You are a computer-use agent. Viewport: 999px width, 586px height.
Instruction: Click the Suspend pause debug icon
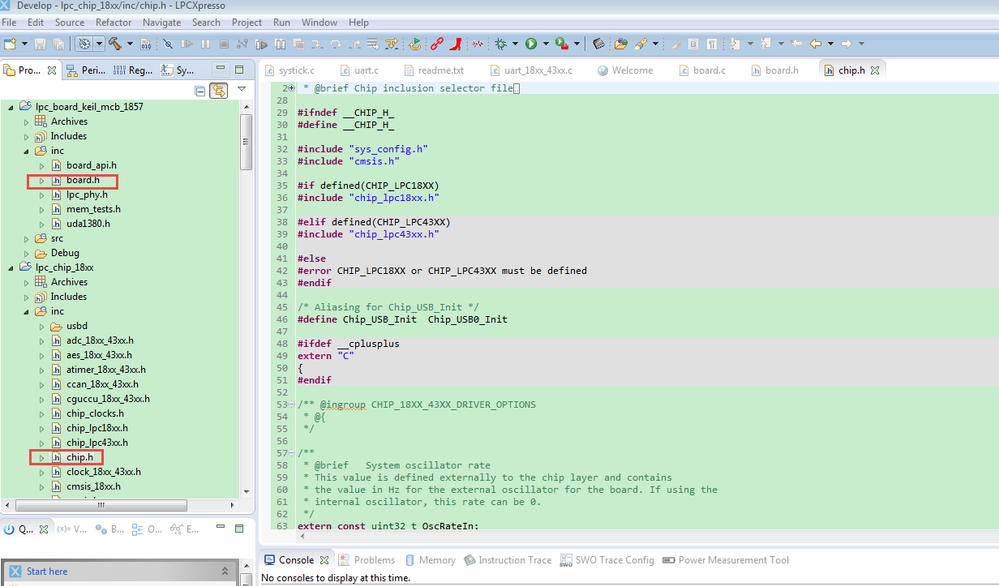click(x=205, y=44)
